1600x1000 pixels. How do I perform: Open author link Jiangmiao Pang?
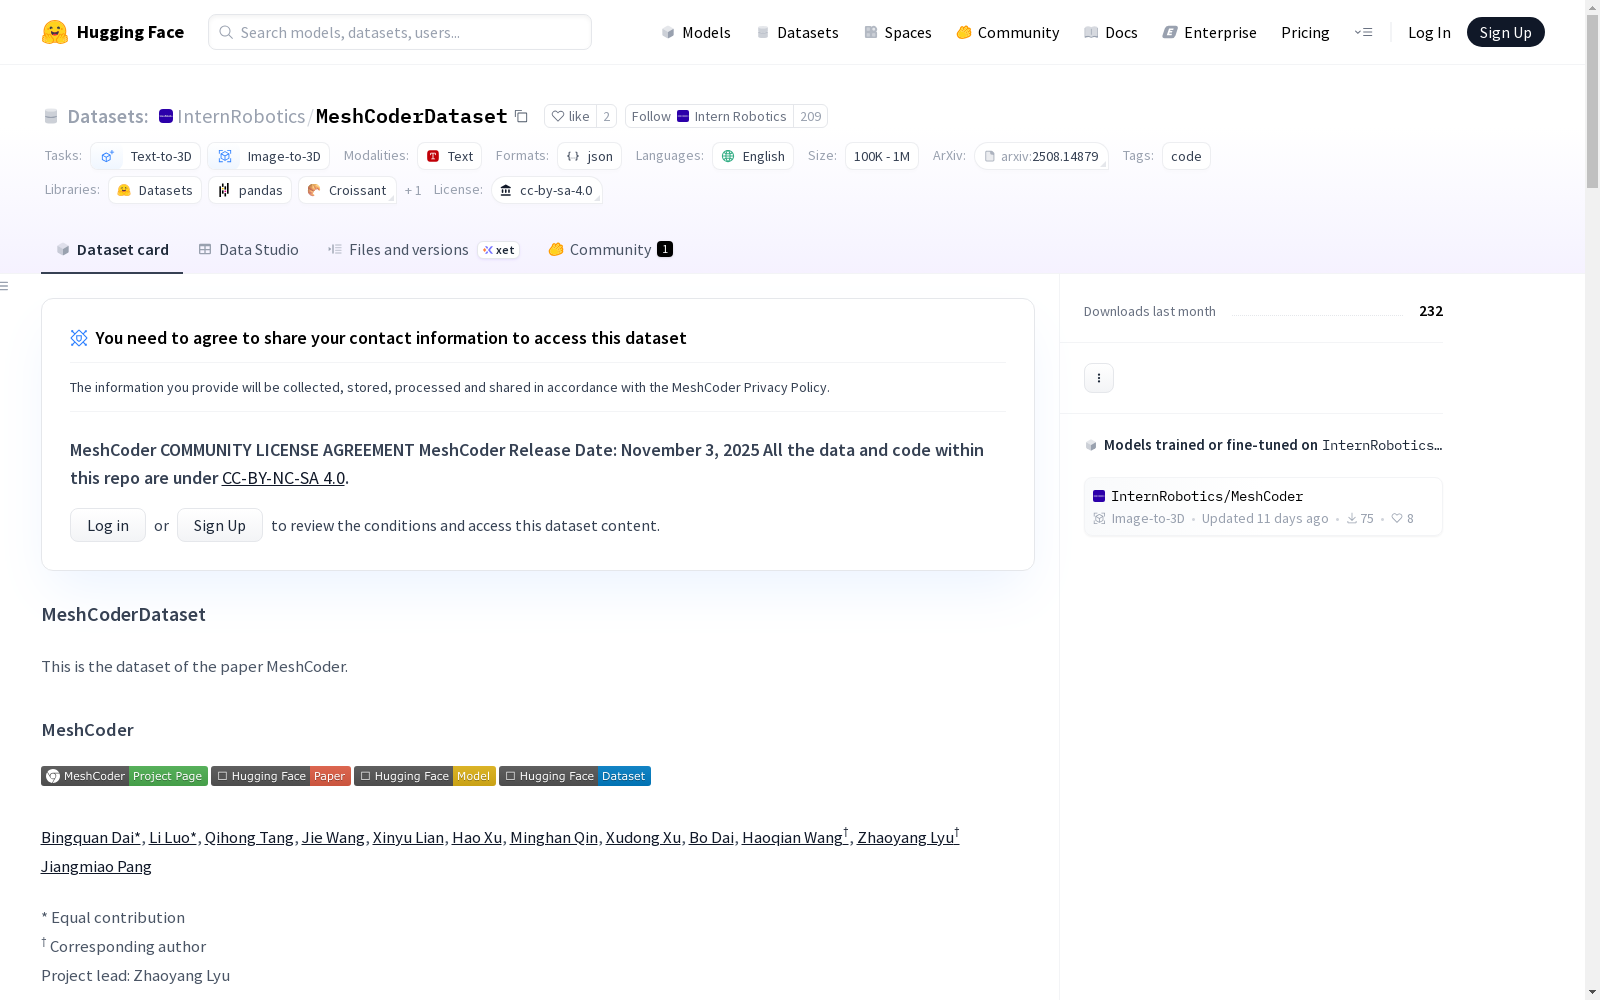coord(96,867)
